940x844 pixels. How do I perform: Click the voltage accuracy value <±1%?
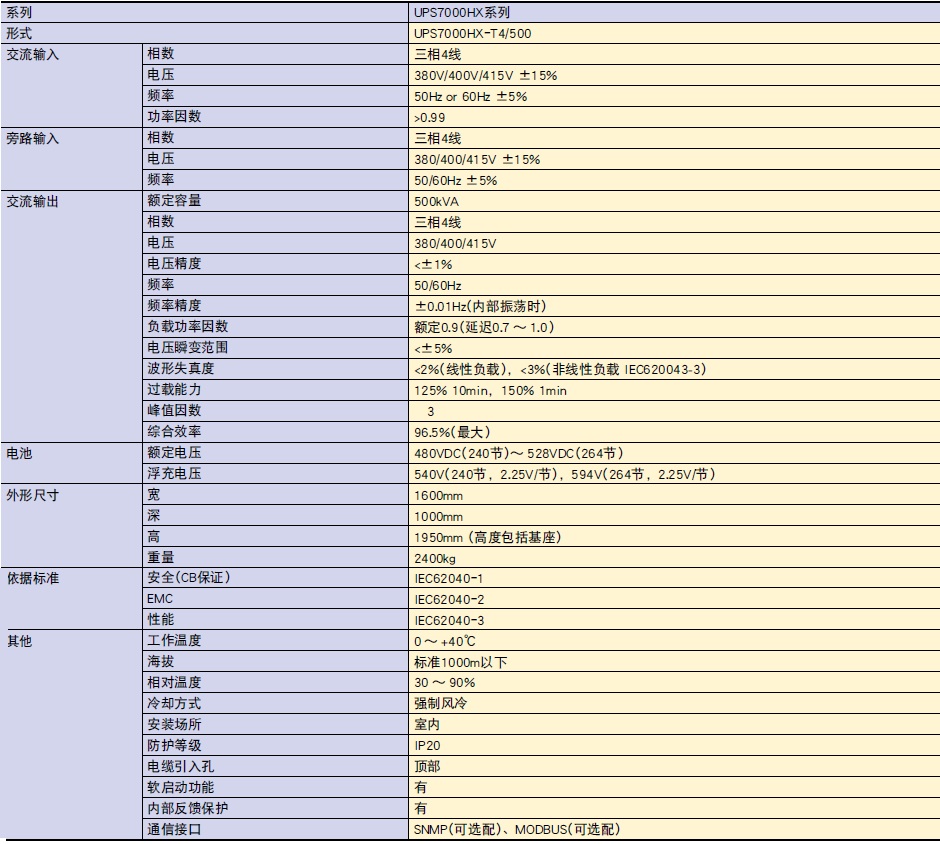point(433,264)
